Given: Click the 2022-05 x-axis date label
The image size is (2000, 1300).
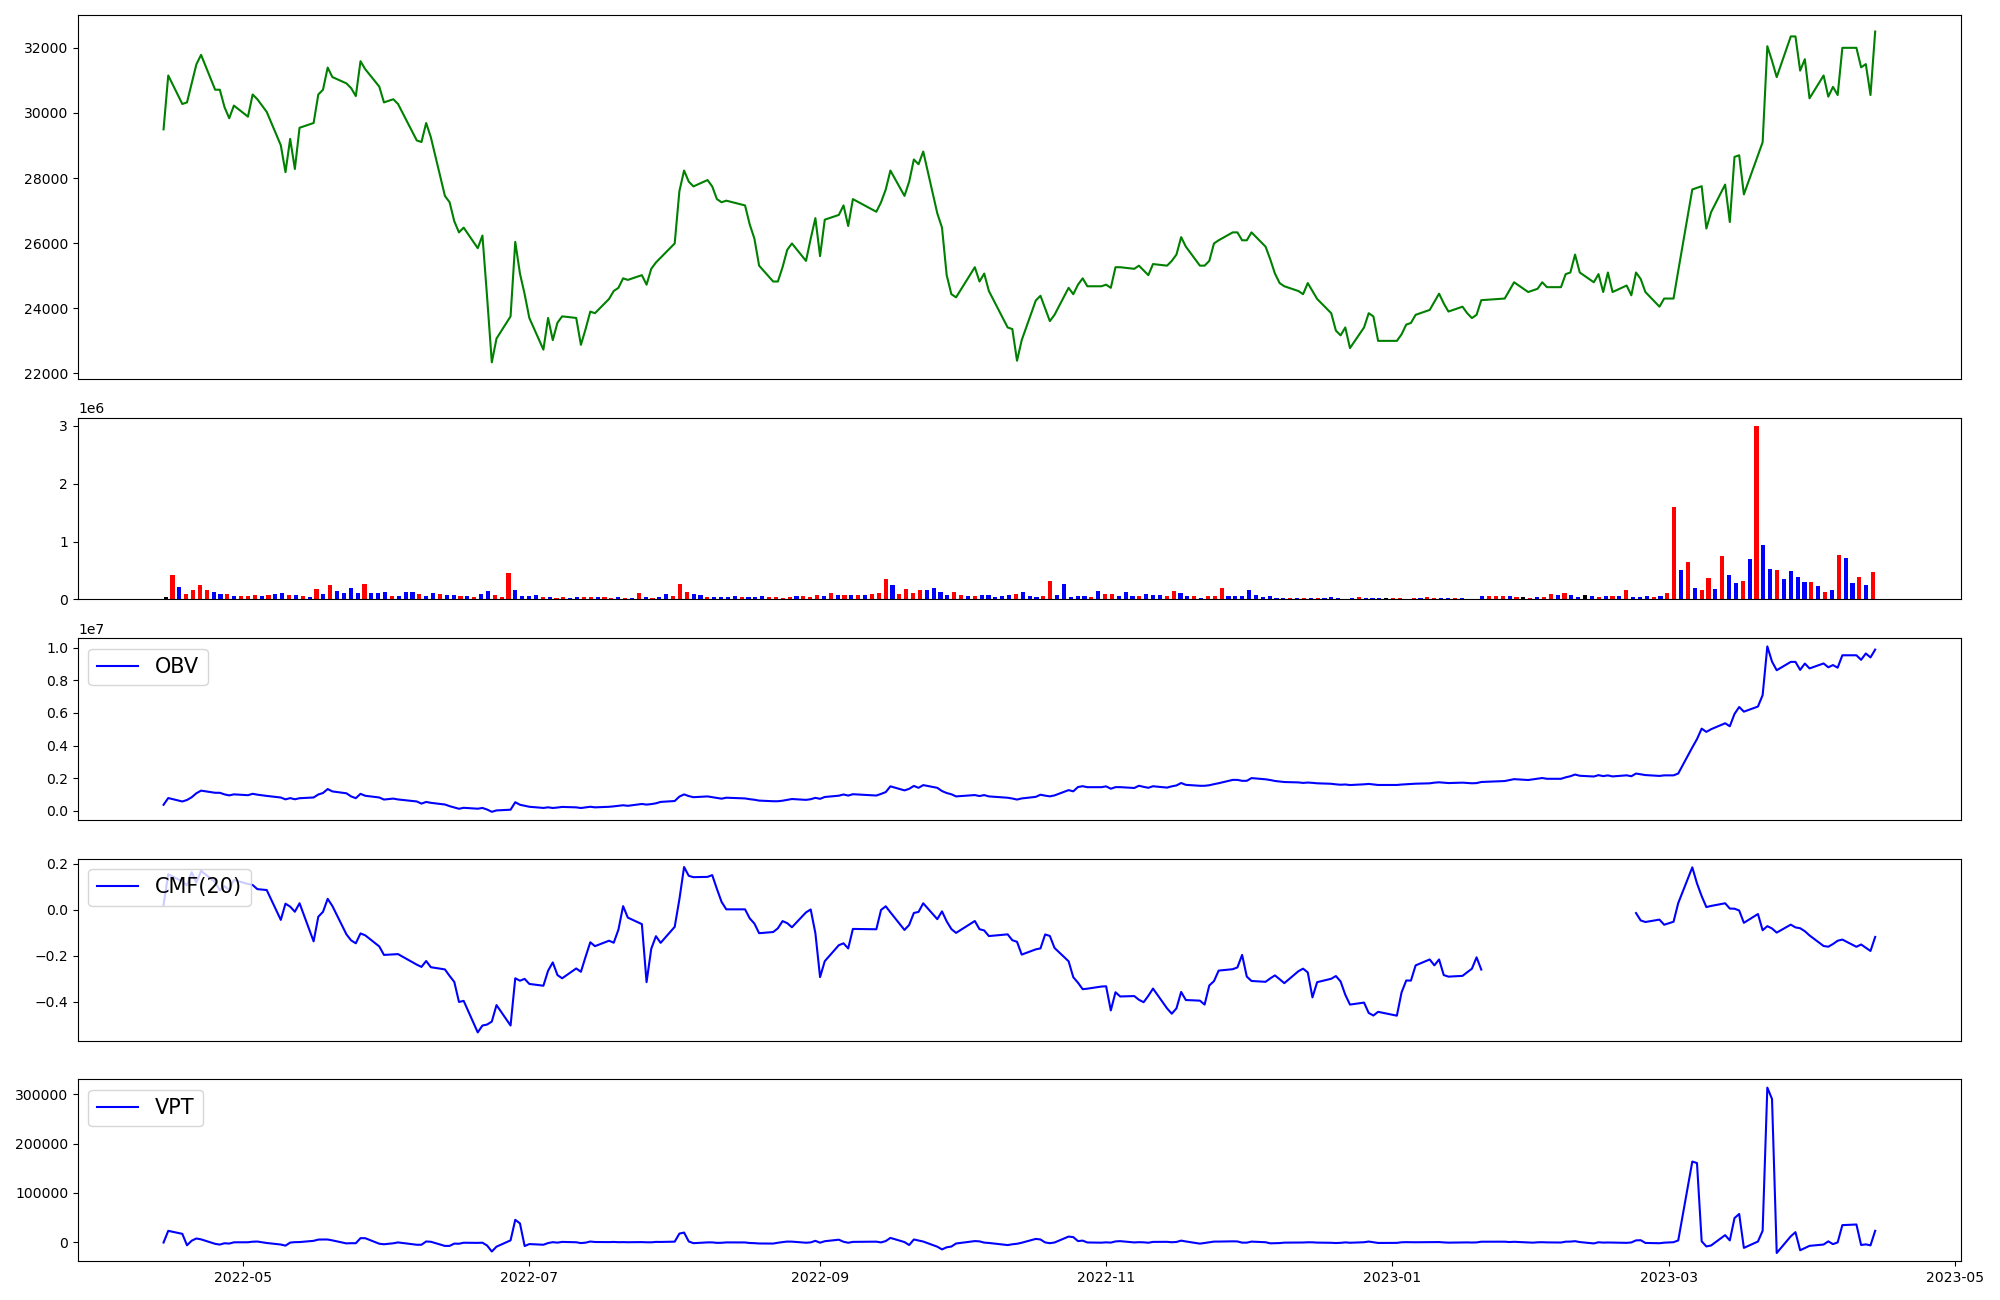Looking at the screenshot, I should click(x=243, y=1277).
